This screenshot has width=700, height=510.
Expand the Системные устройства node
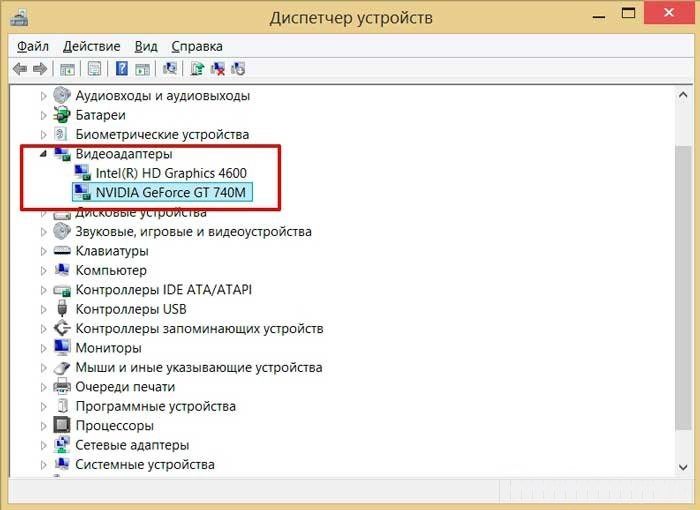43,465
